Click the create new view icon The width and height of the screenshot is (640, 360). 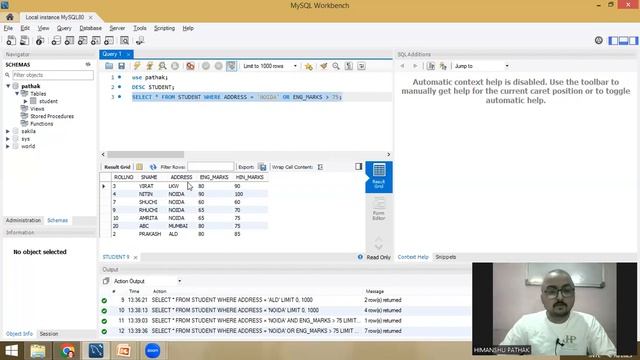coord(82,40)
